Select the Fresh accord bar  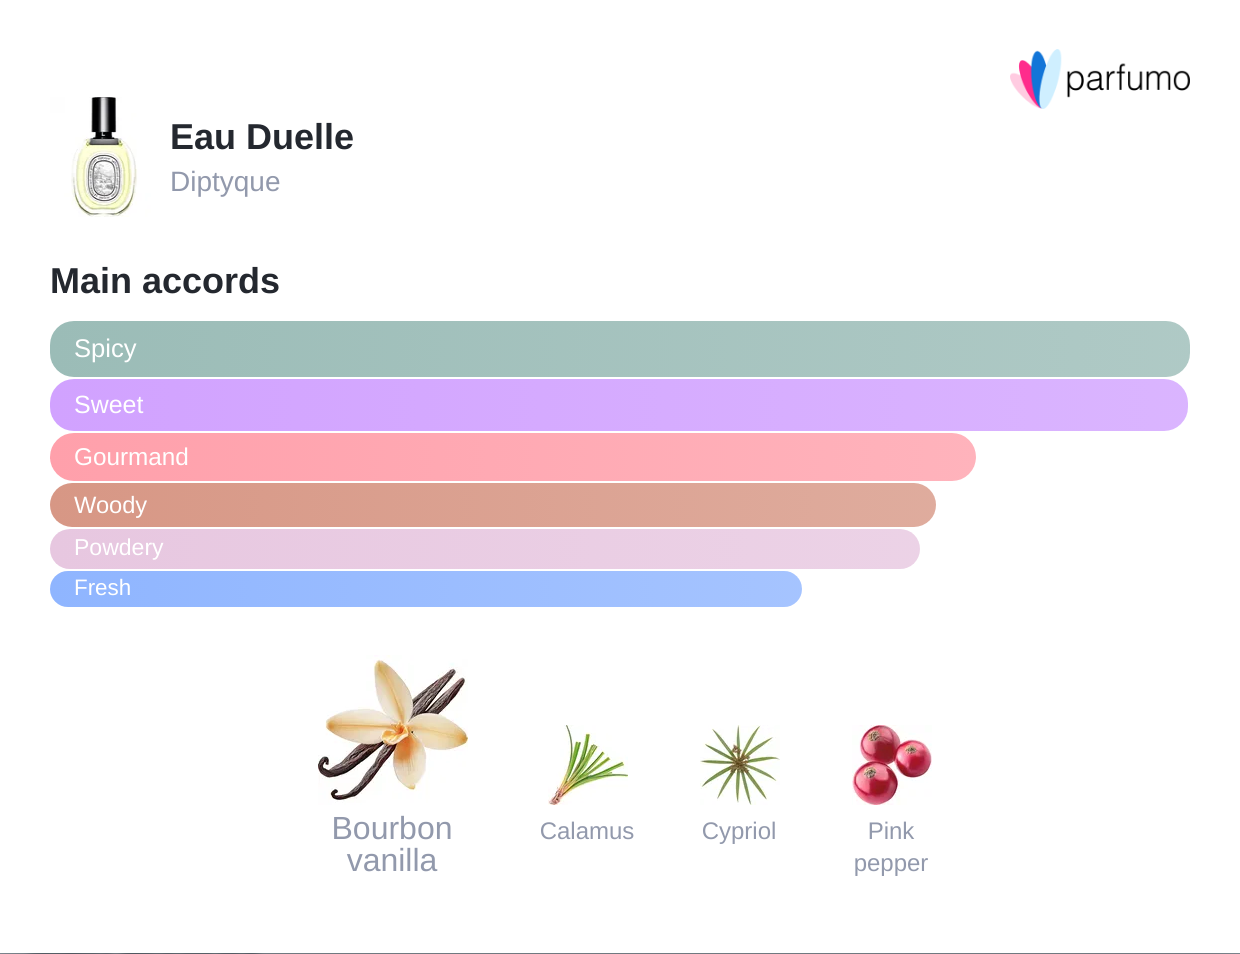point(425,588)
